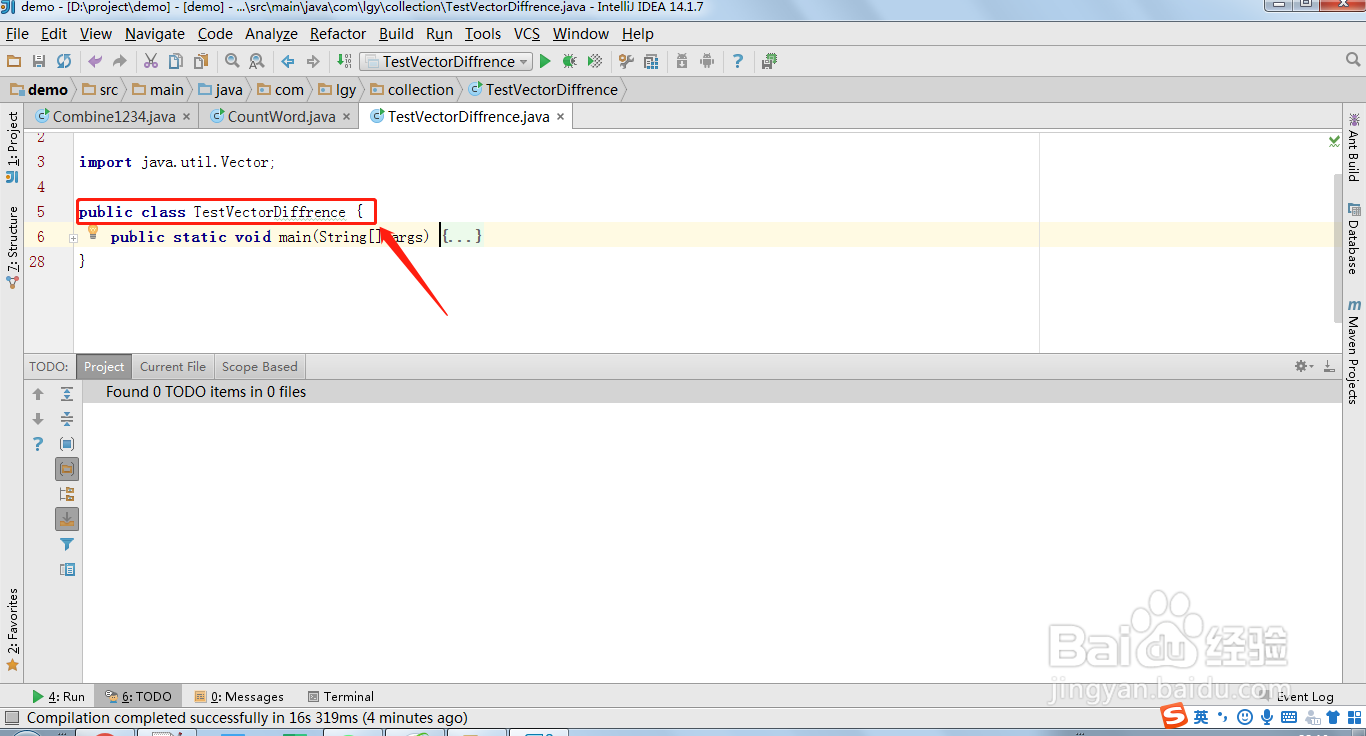Click the Save All floppy disk icon

tap(39, 61)
